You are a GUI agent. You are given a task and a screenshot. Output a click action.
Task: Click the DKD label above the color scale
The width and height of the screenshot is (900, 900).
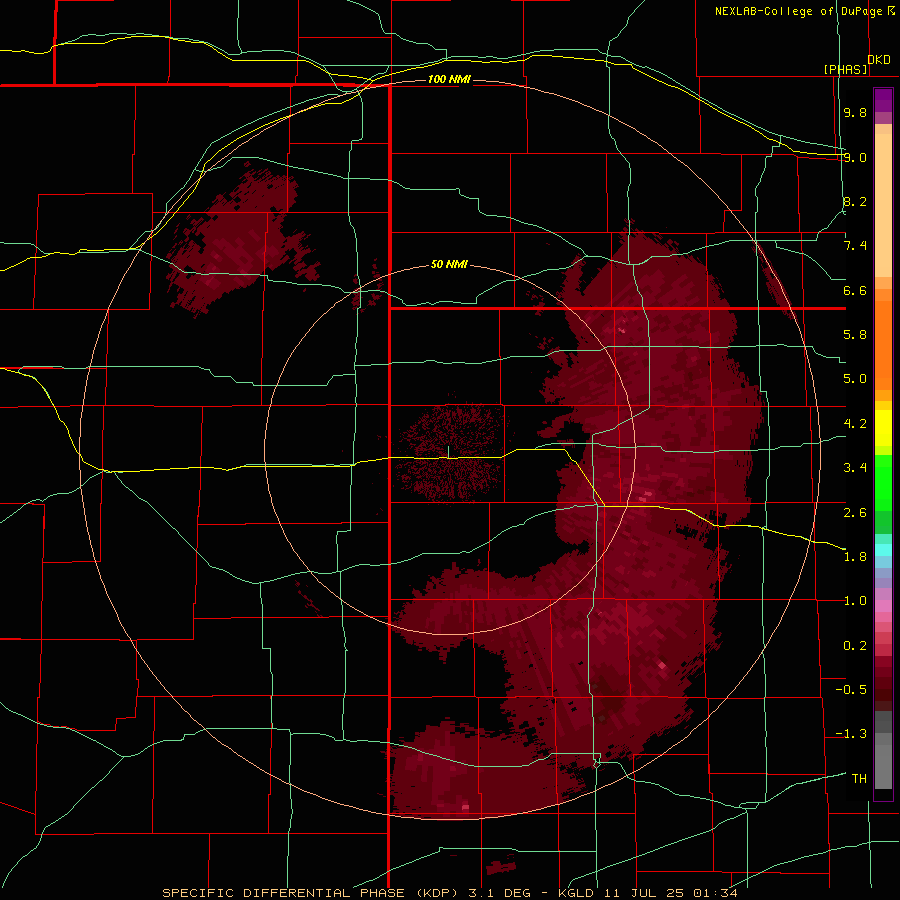click(x=879, y=59)
